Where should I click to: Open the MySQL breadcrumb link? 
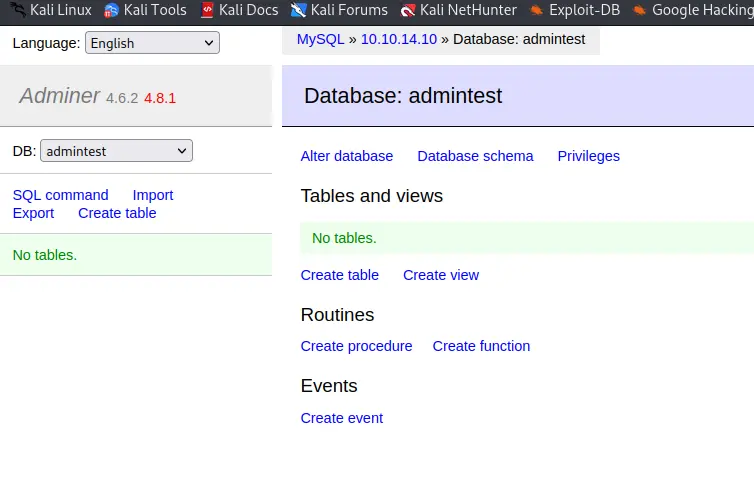click(320, 39)
